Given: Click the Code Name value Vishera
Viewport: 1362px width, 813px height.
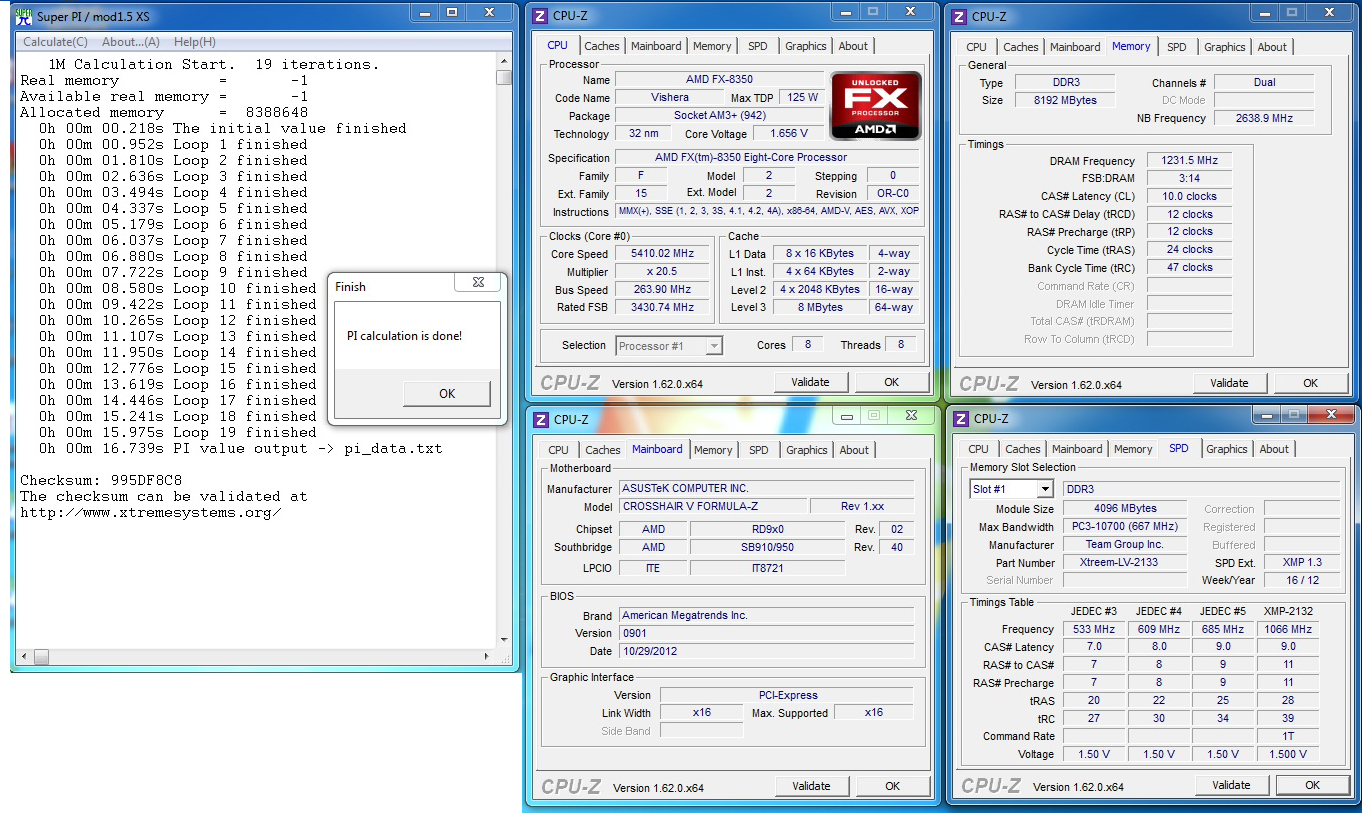Looking at the screenshot, I should (669, 98).
